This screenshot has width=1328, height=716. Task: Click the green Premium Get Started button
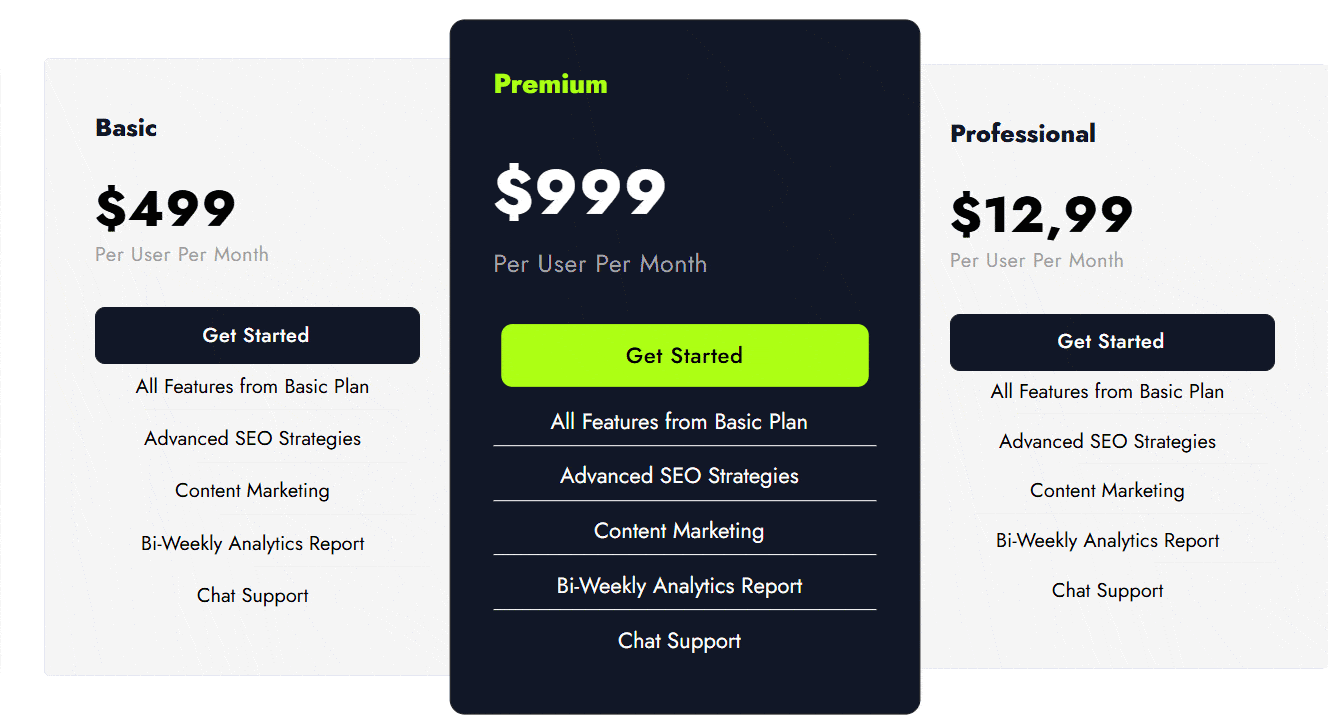click(685, 355)
